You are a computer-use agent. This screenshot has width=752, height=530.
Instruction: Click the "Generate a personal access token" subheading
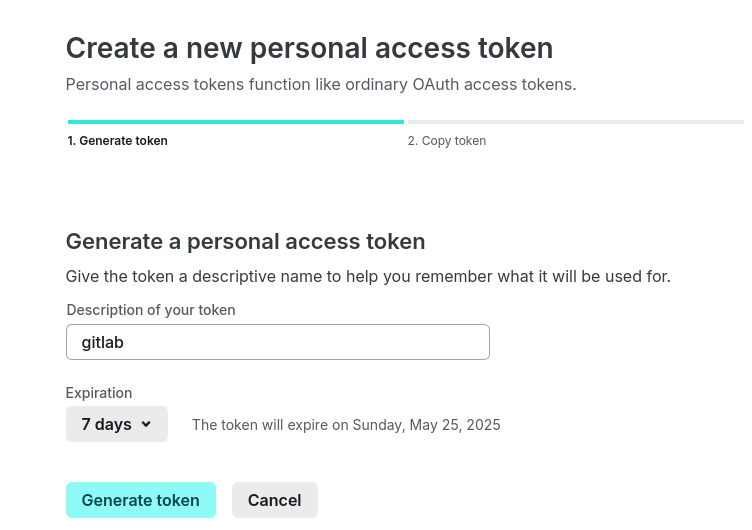[245, 241]
